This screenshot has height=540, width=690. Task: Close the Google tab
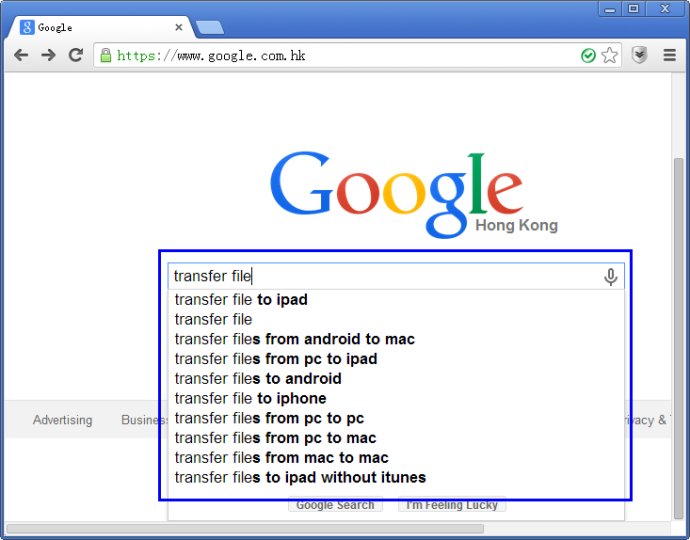tap(178, 27)
